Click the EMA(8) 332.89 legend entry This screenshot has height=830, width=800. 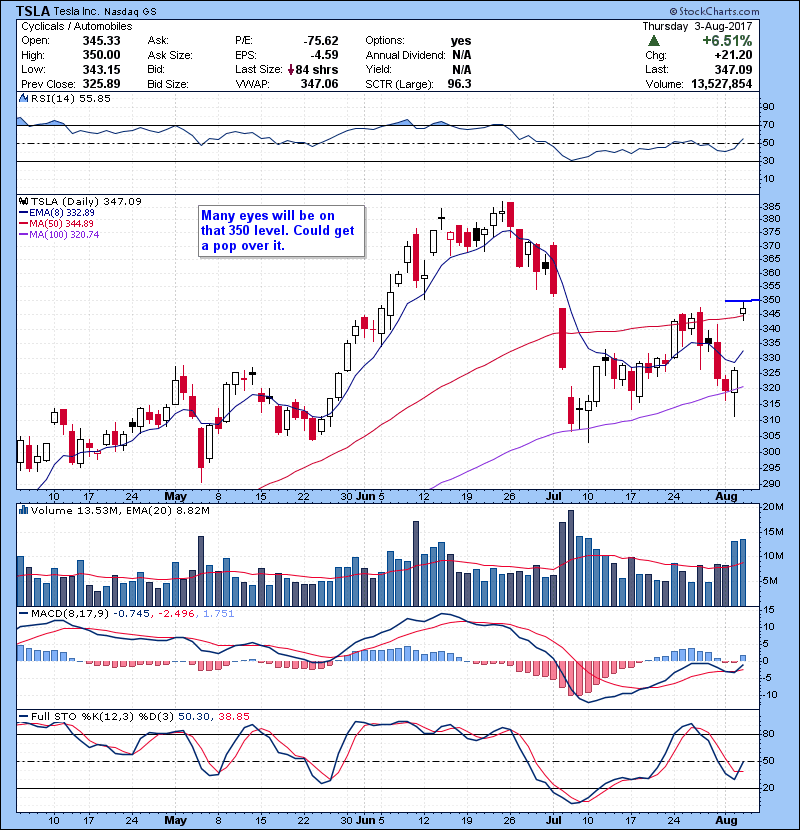coord(61,213)
